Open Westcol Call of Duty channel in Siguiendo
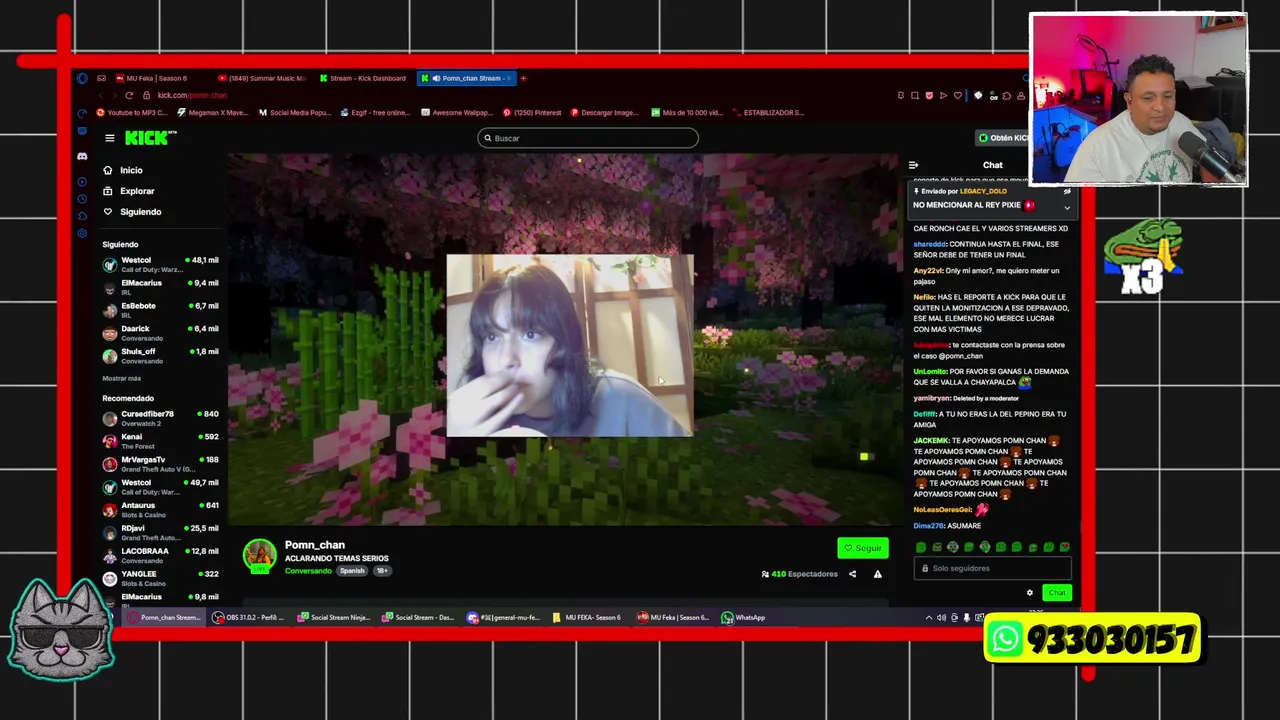Screen dimensions: 1280x720 coord(160,264)
